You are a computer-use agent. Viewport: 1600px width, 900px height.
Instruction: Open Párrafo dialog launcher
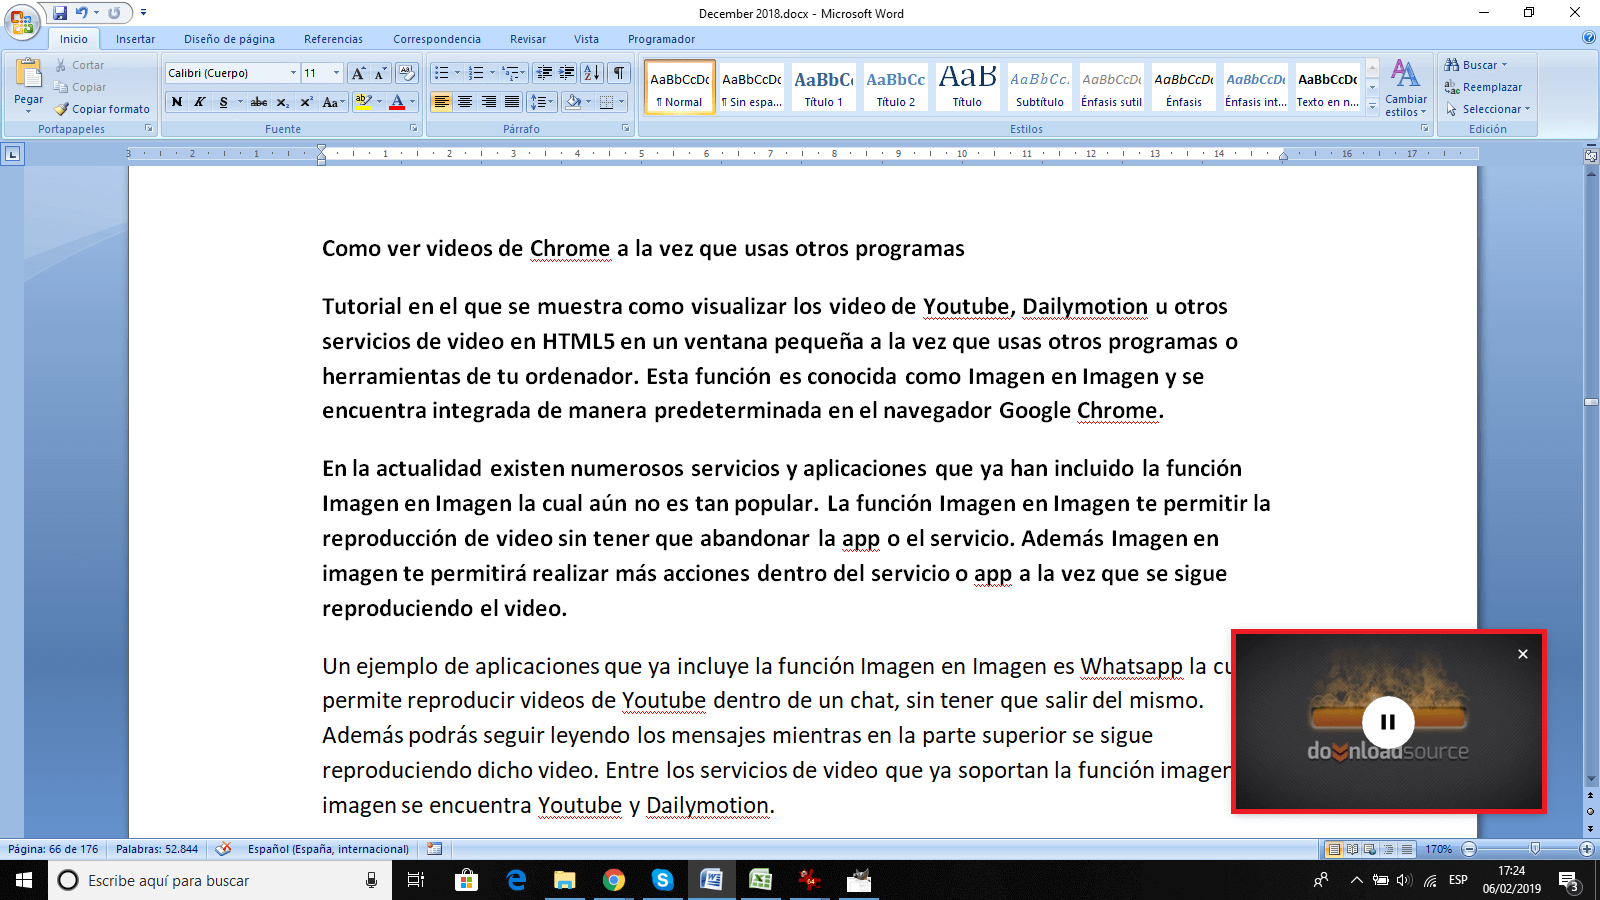click(x=626, y=129)
